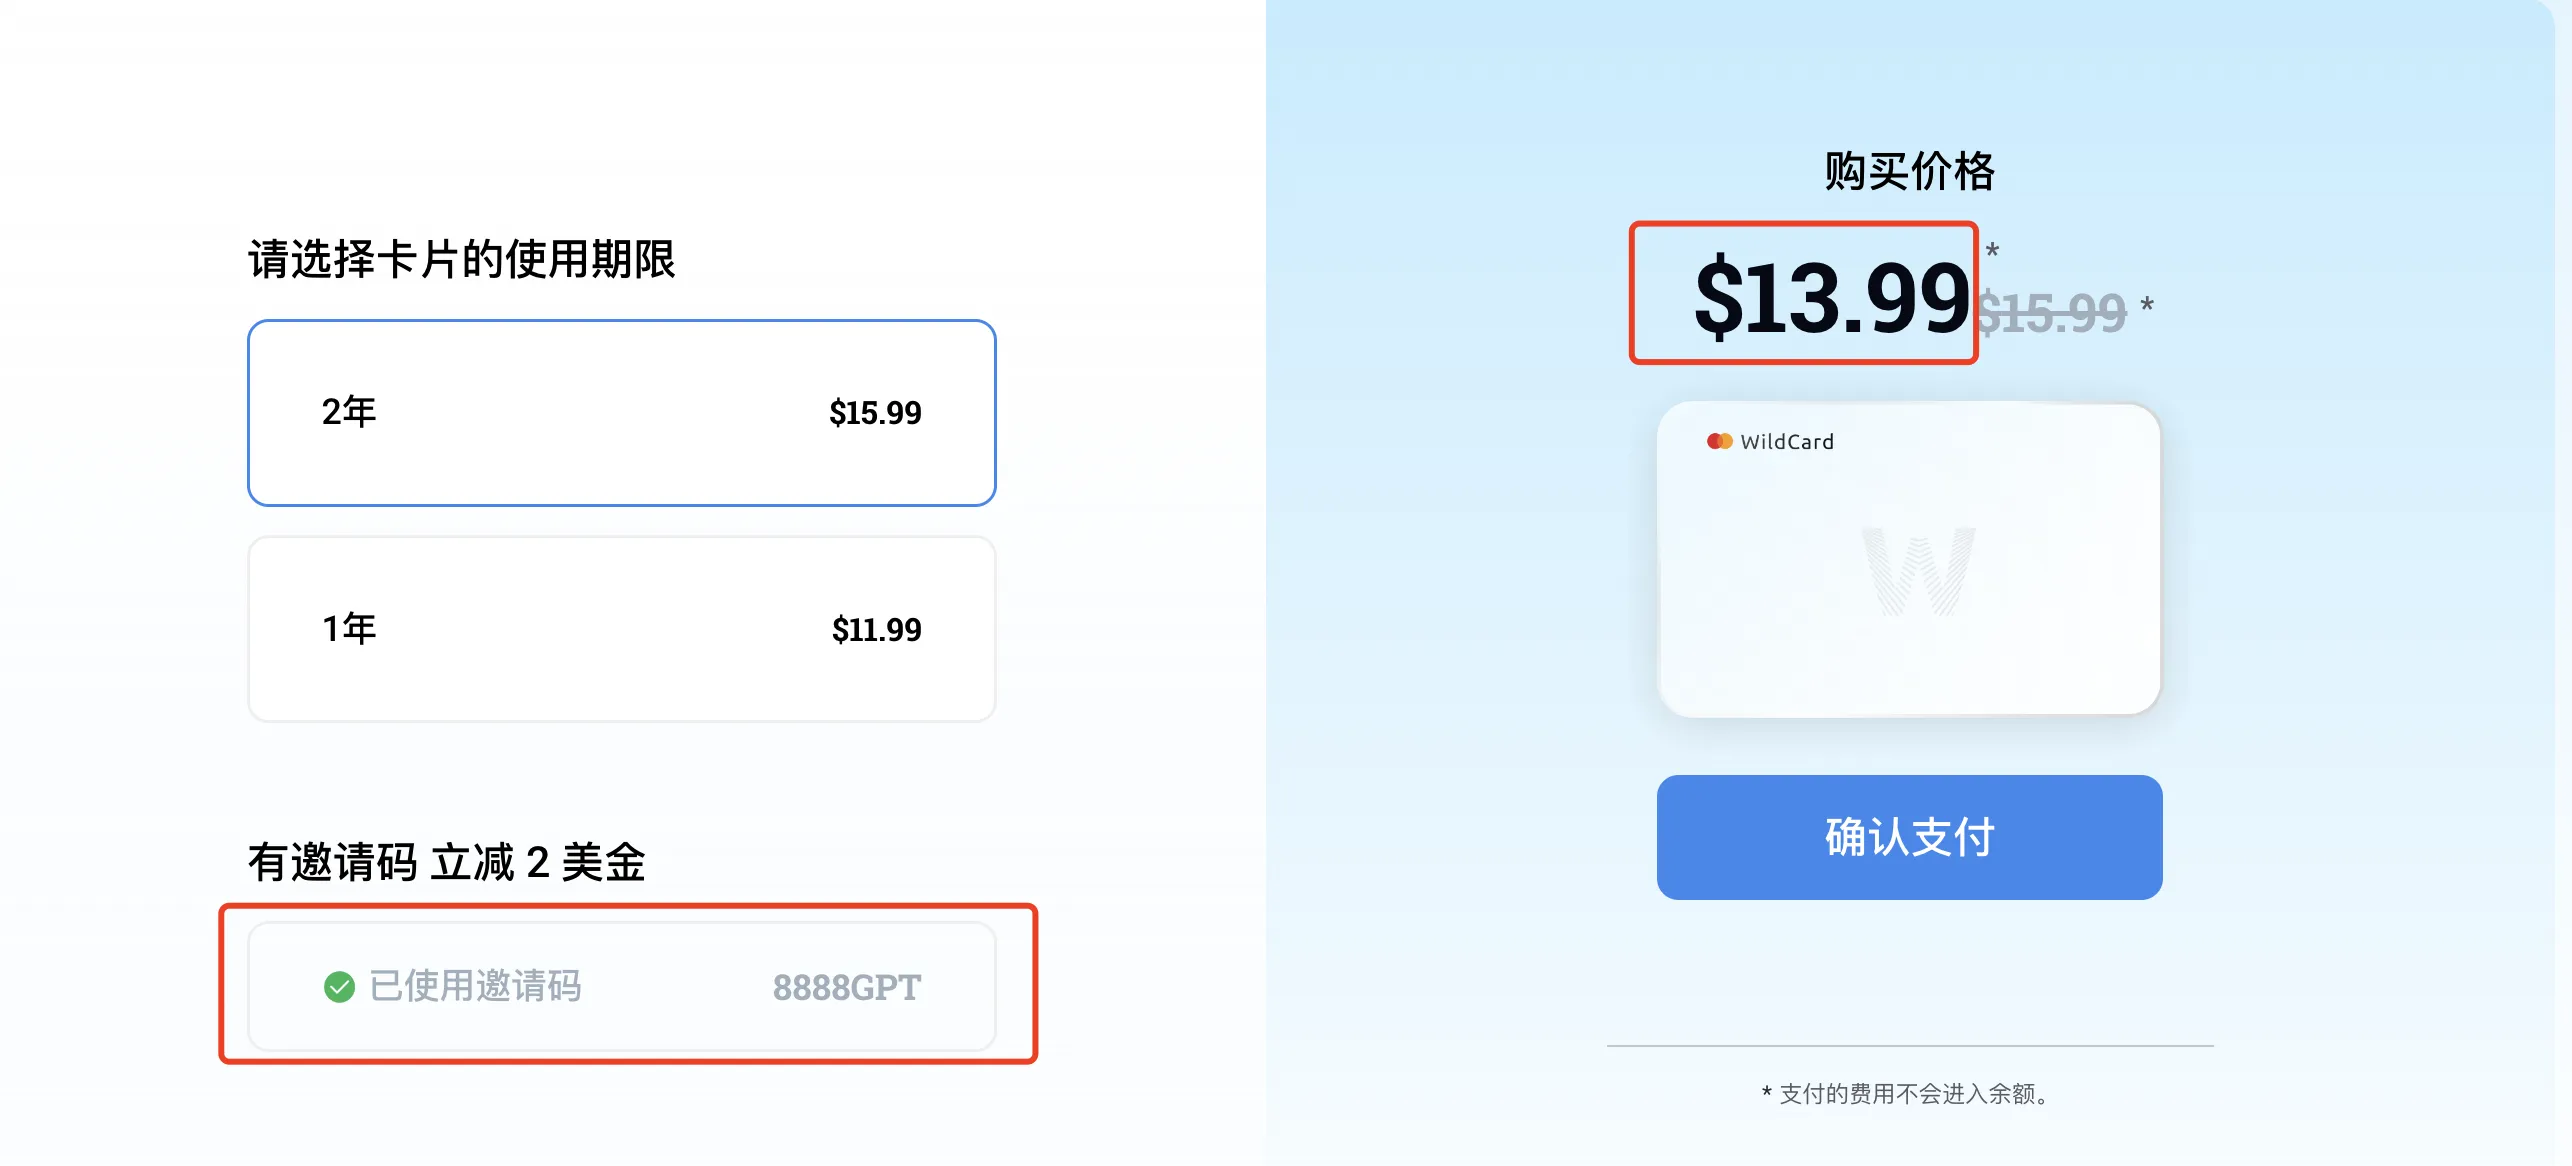The image size is (2572, 1166).
Task: Click the 支付的费用不会进入余额 footnote
Action: coord(1909,1093)
